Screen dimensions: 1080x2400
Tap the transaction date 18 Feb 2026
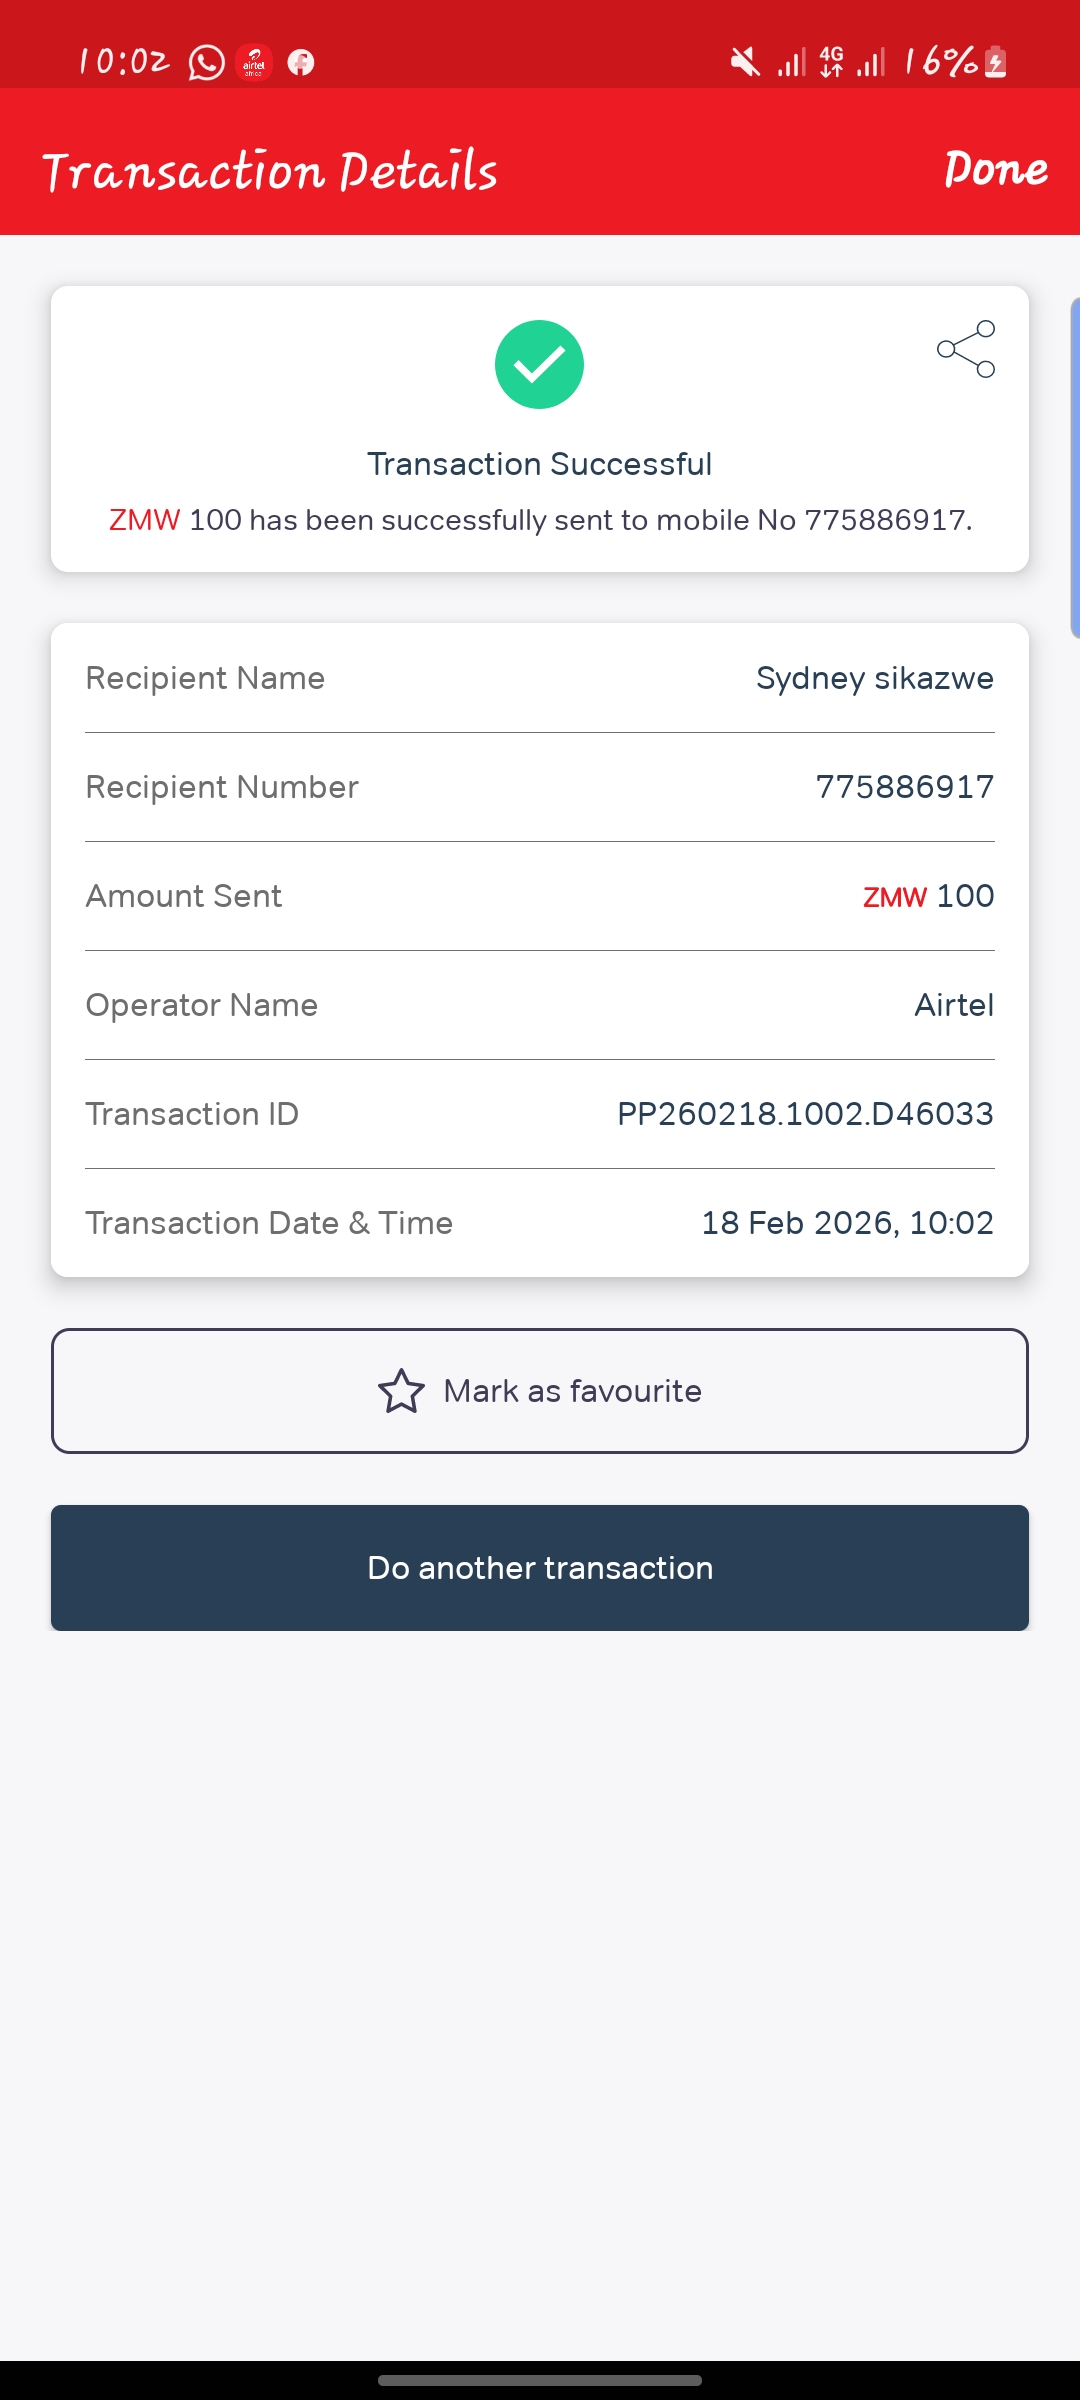click(847, 1223)
